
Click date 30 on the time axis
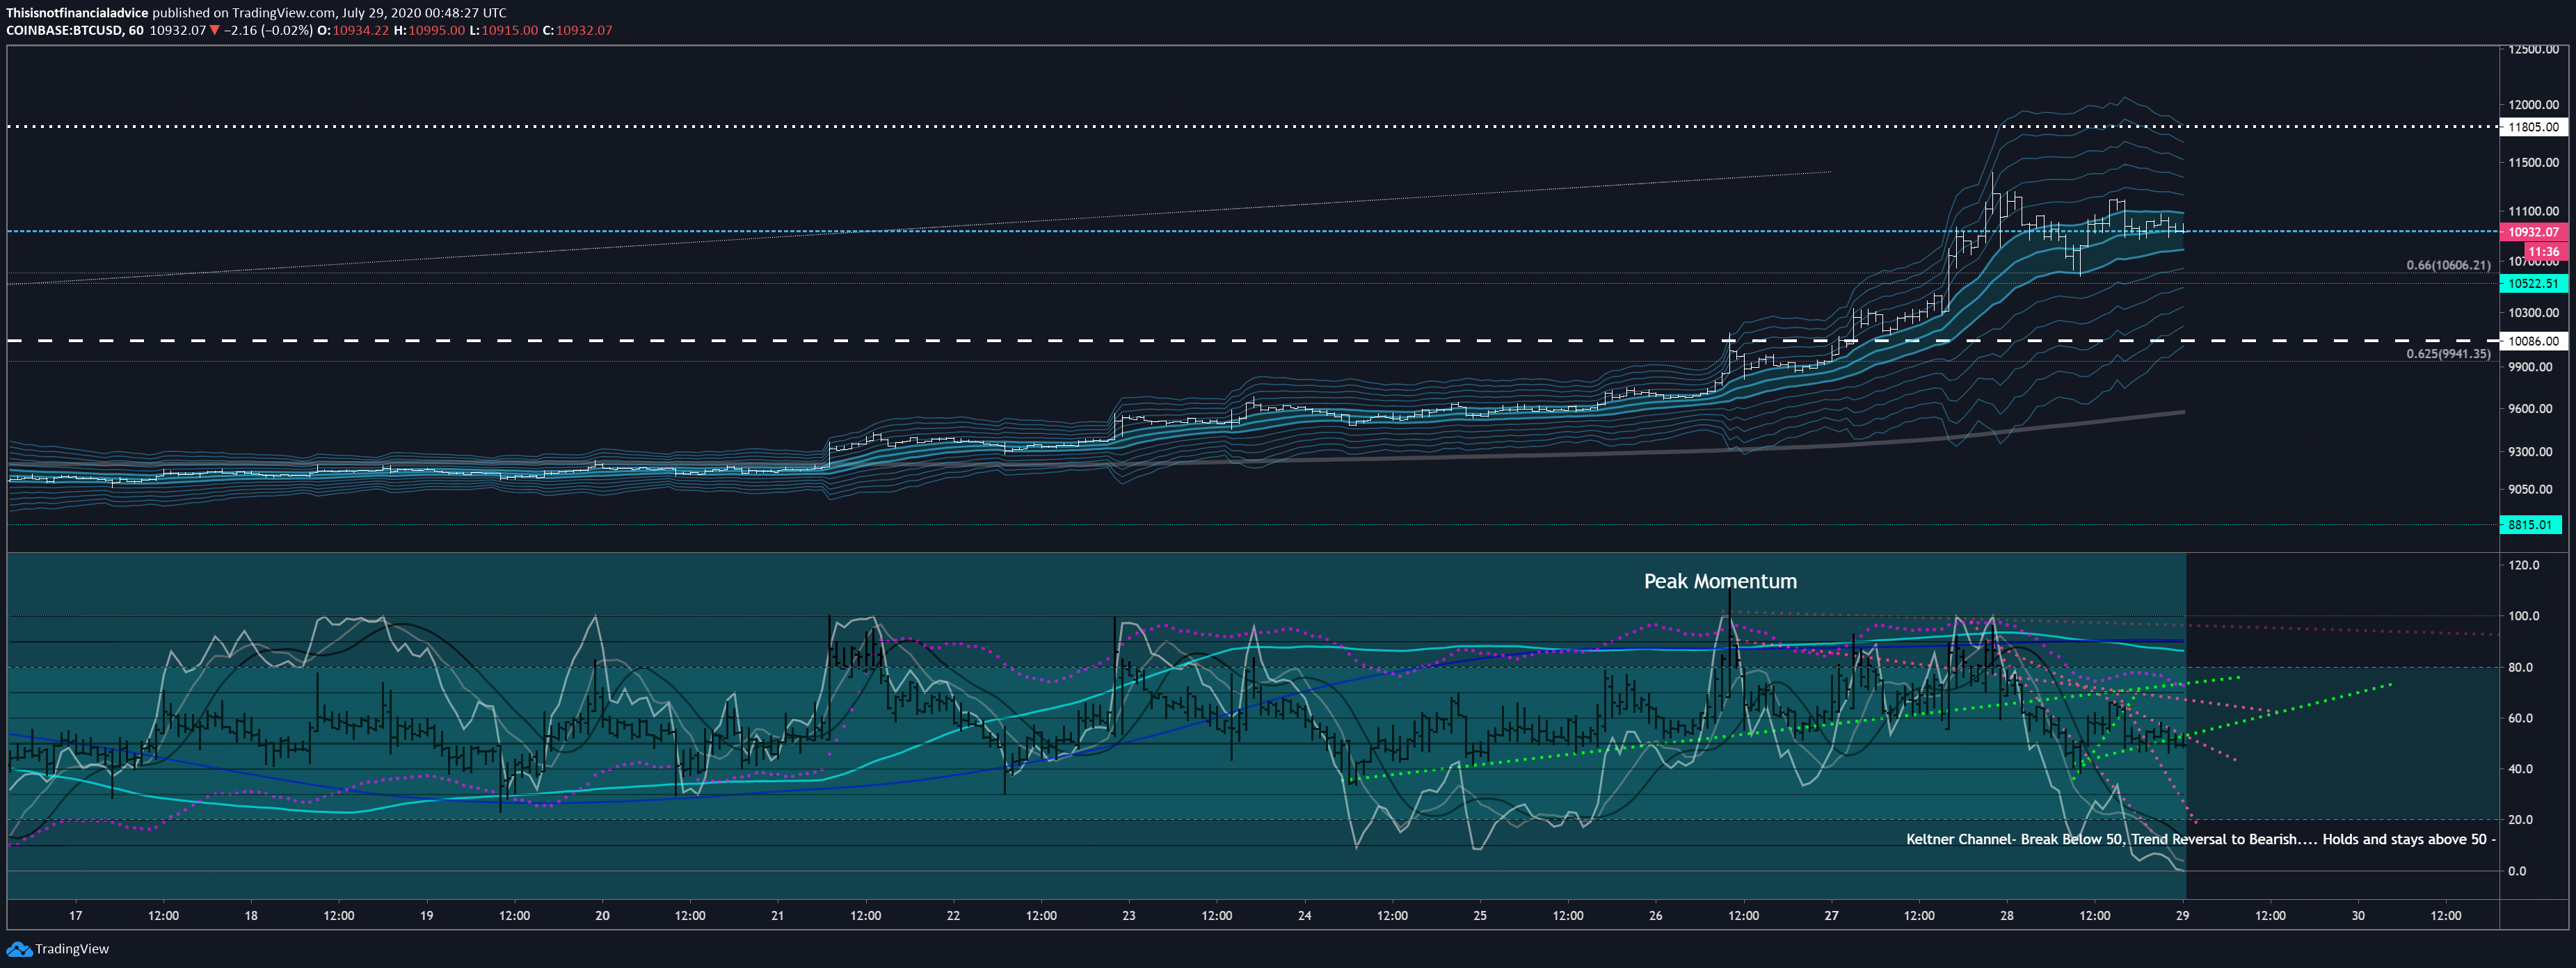coord(2358,916)
